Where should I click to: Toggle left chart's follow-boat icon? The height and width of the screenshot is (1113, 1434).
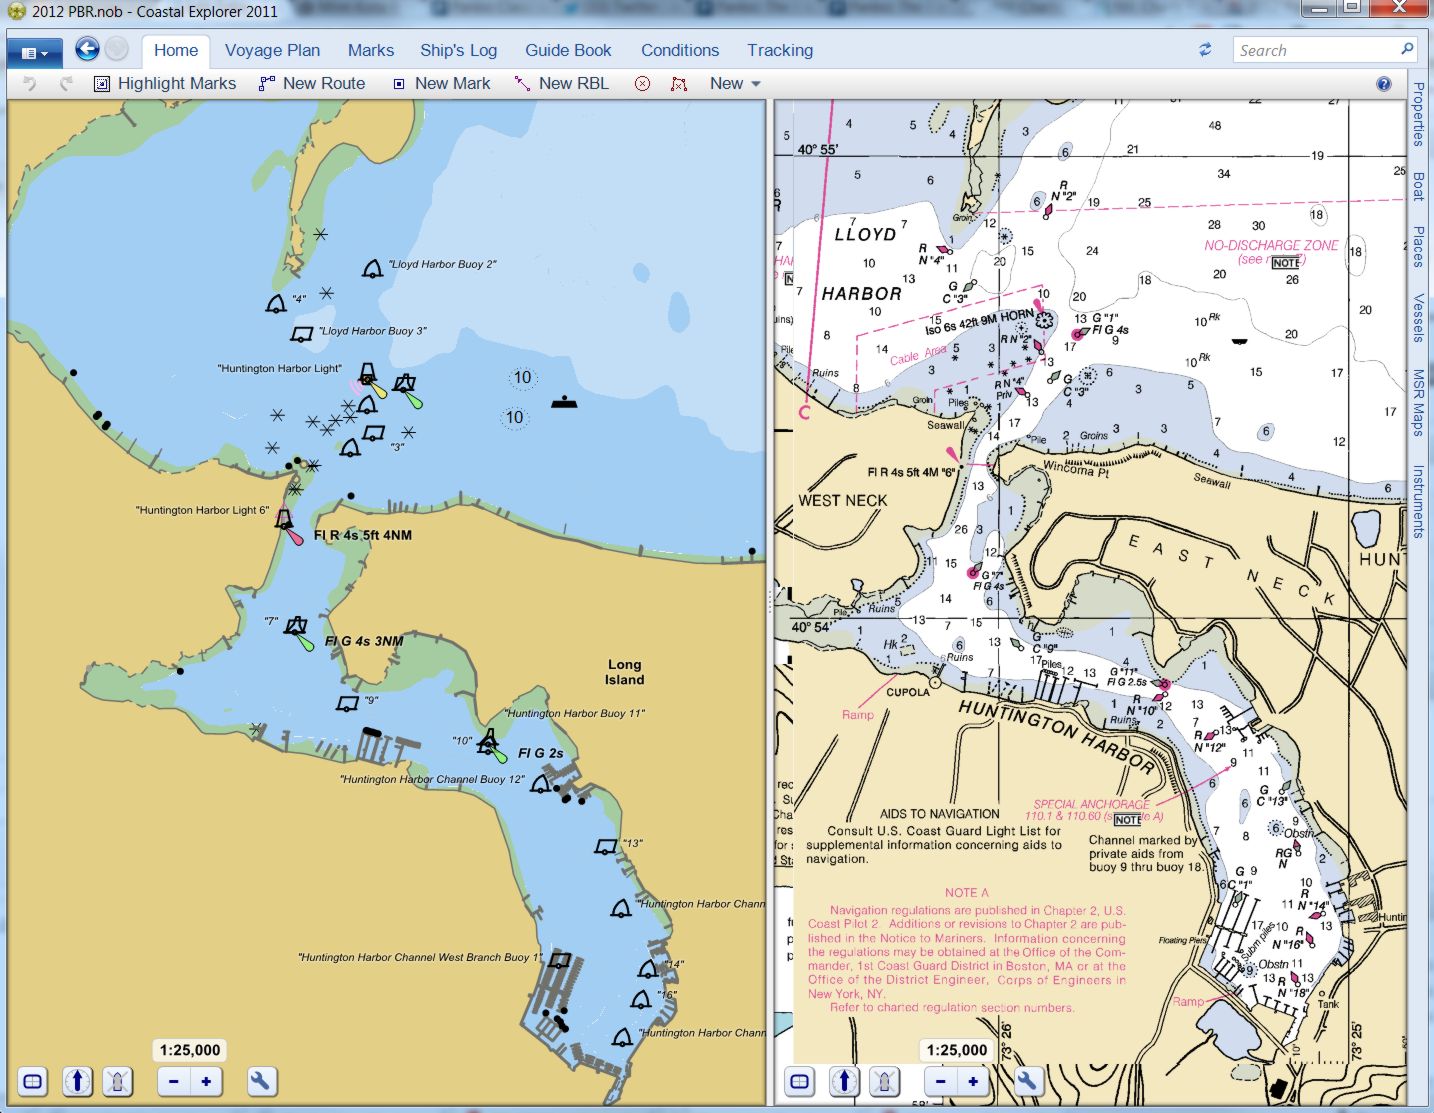118,1081
